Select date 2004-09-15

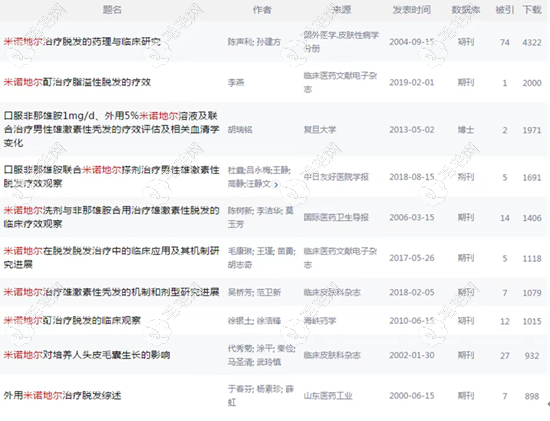click(x=412, y=42)
